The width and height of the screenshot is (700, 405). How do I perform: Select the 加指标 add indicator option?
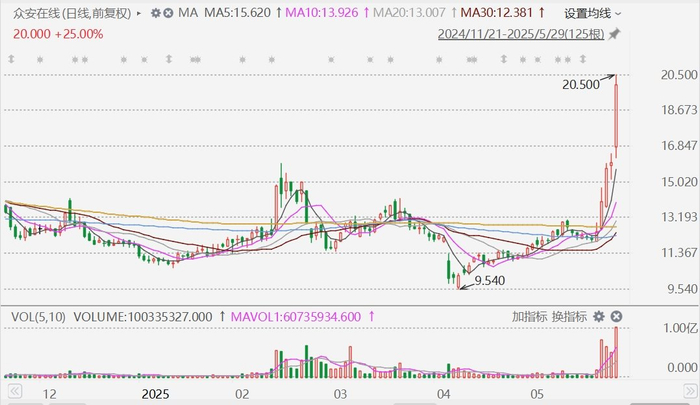click(529, 317)
